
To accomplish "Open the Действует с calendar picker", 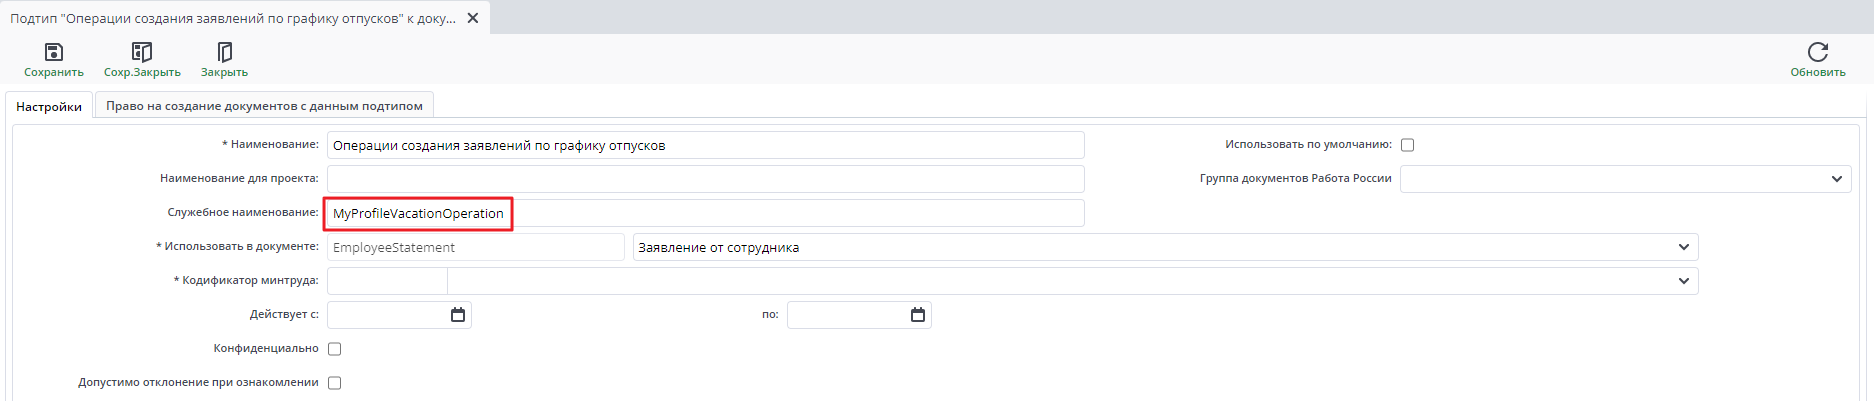I will pos(458,315).
